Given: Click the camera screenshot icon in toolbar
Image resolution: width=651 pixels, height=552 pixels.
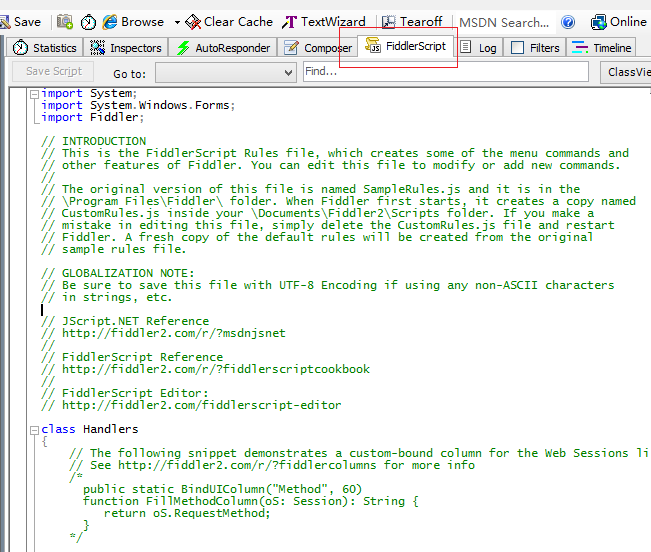Looking at the screenshot, I should pos(65,21).
